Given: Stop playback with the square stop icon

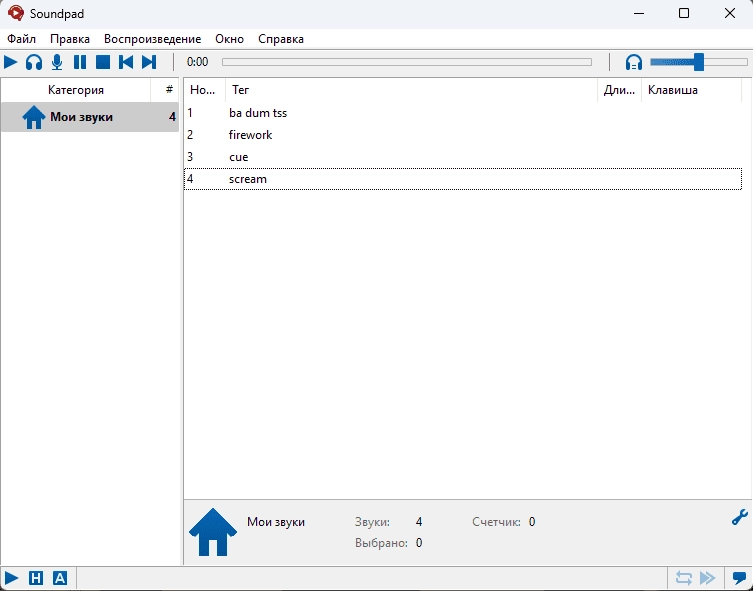Looking at the screenshot, I should (103, 62).
